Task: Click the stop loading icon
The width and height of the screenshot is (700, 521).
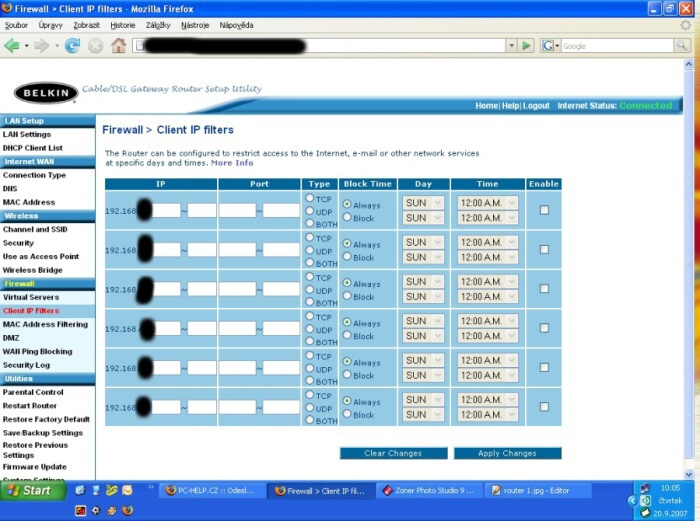Action: 95,46
